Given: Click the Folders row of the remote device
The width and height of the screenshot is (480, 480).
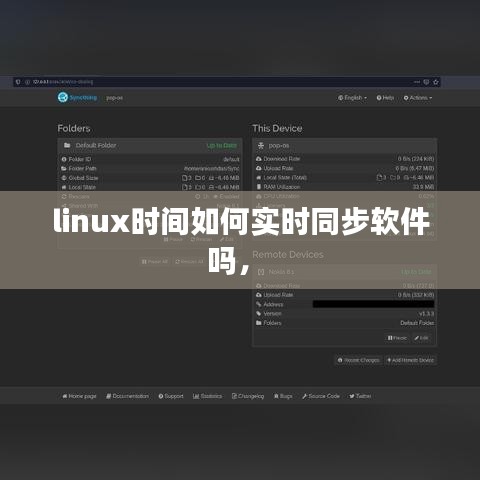Looking at the screenshot, I should tap(345, 323).
